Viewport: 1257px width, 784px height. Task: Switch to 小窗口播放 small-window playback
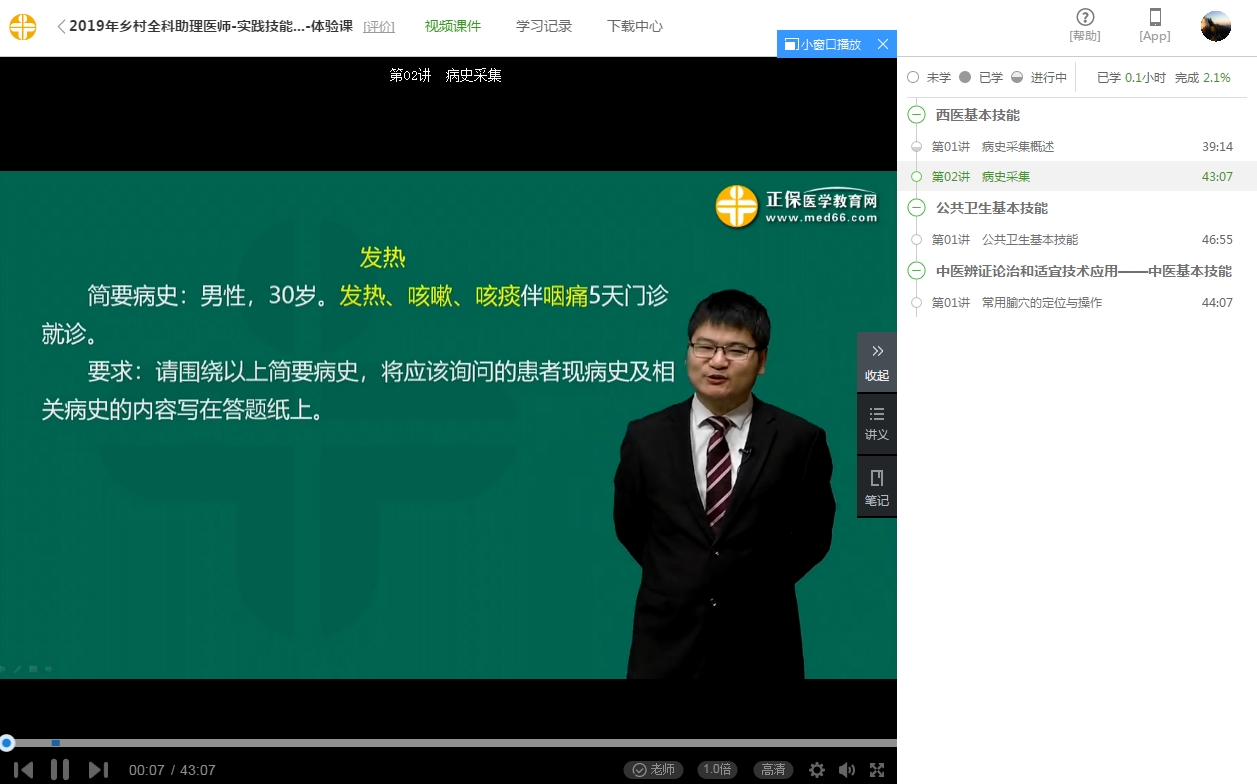tap(823, 44)
